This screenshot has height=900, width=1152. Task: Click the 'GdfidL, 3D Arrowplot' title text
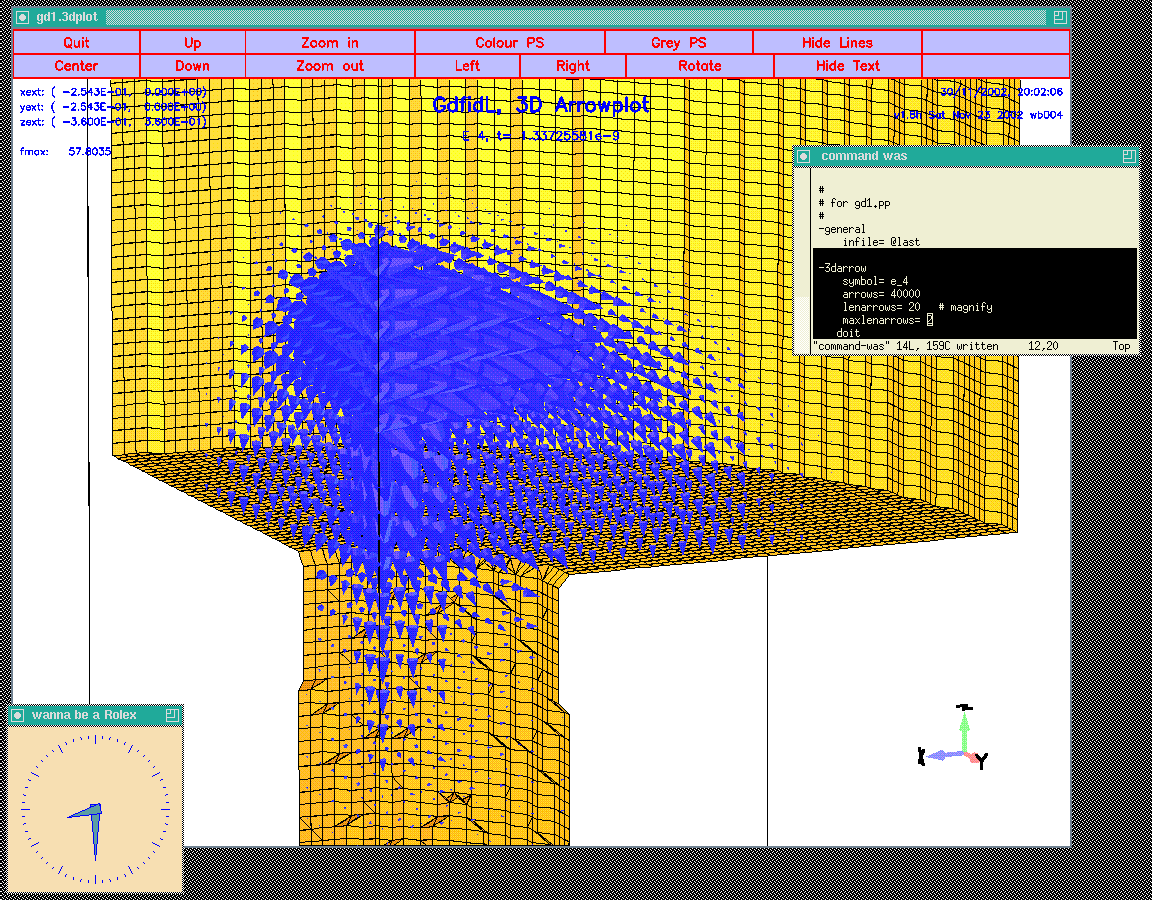(x=541, y=105)
